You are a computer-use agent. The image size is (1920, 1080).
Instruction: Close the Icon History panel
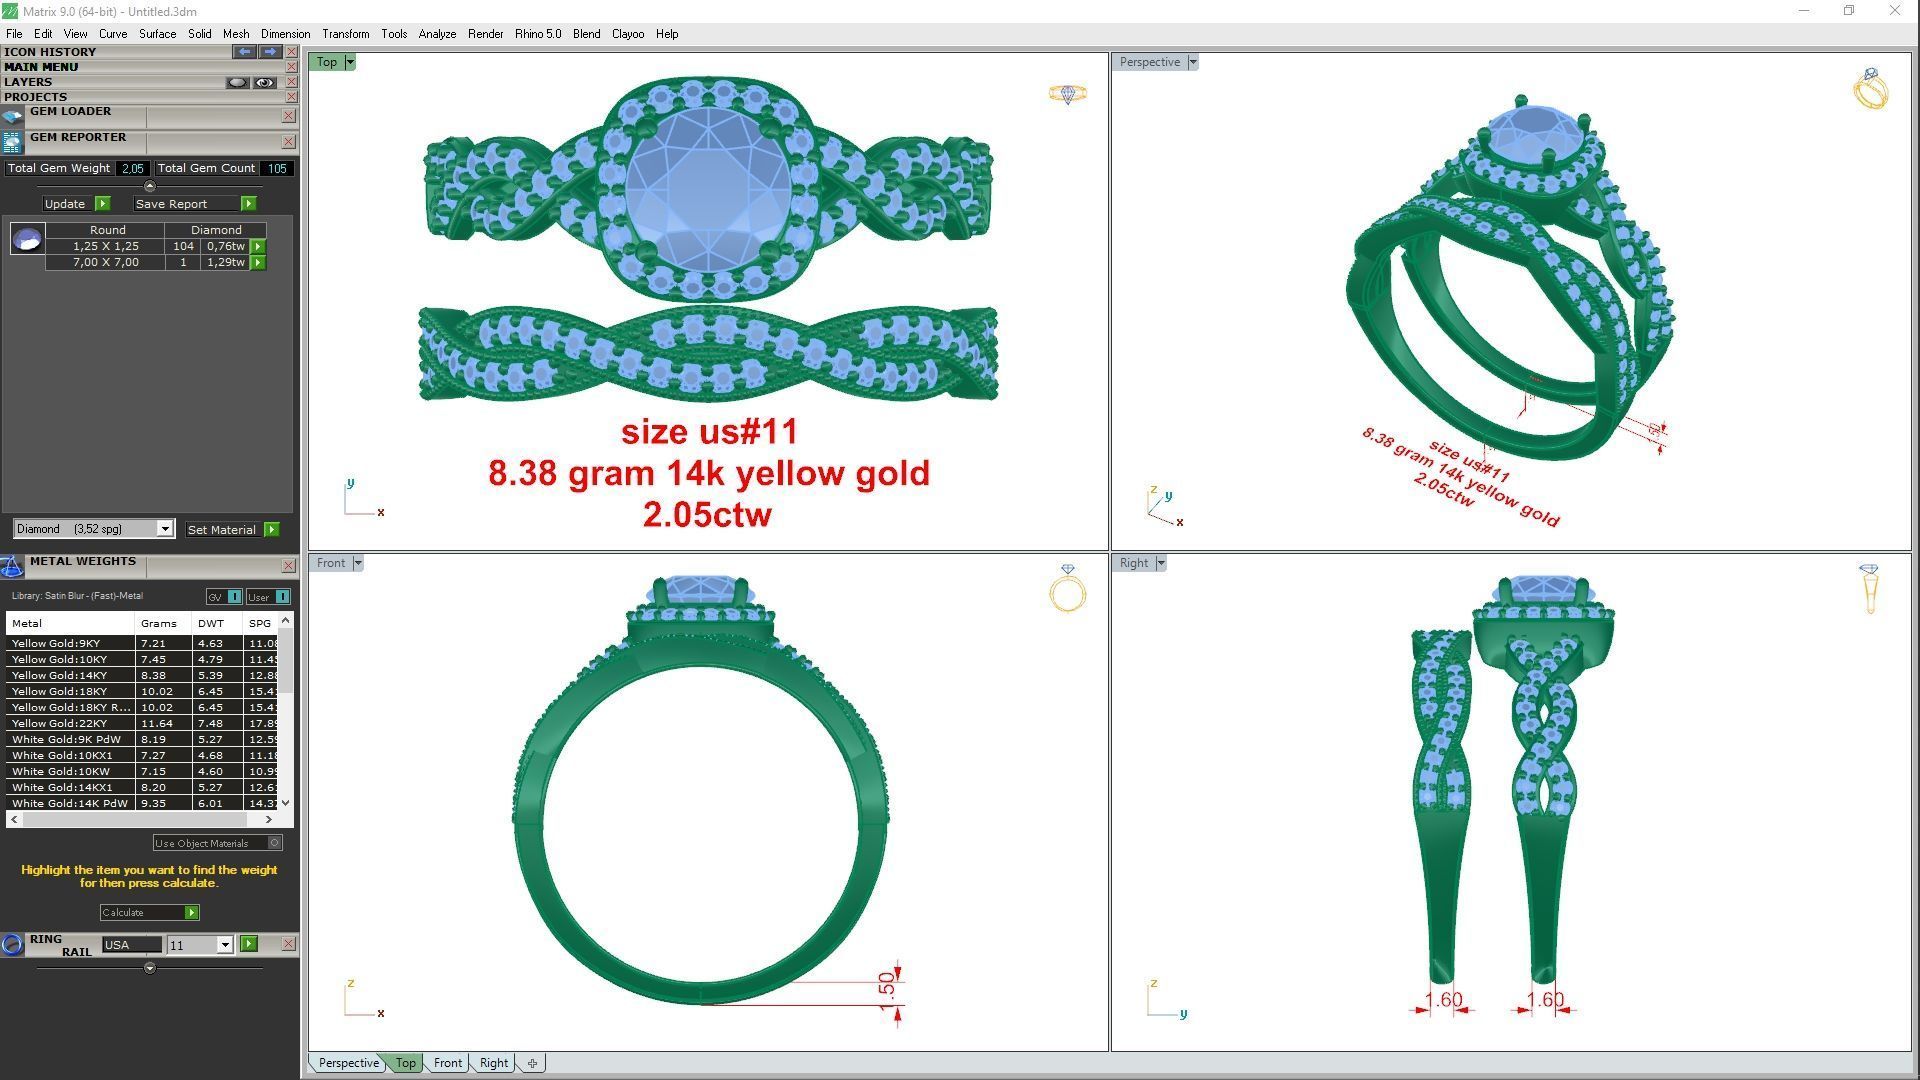pos(291,52)
